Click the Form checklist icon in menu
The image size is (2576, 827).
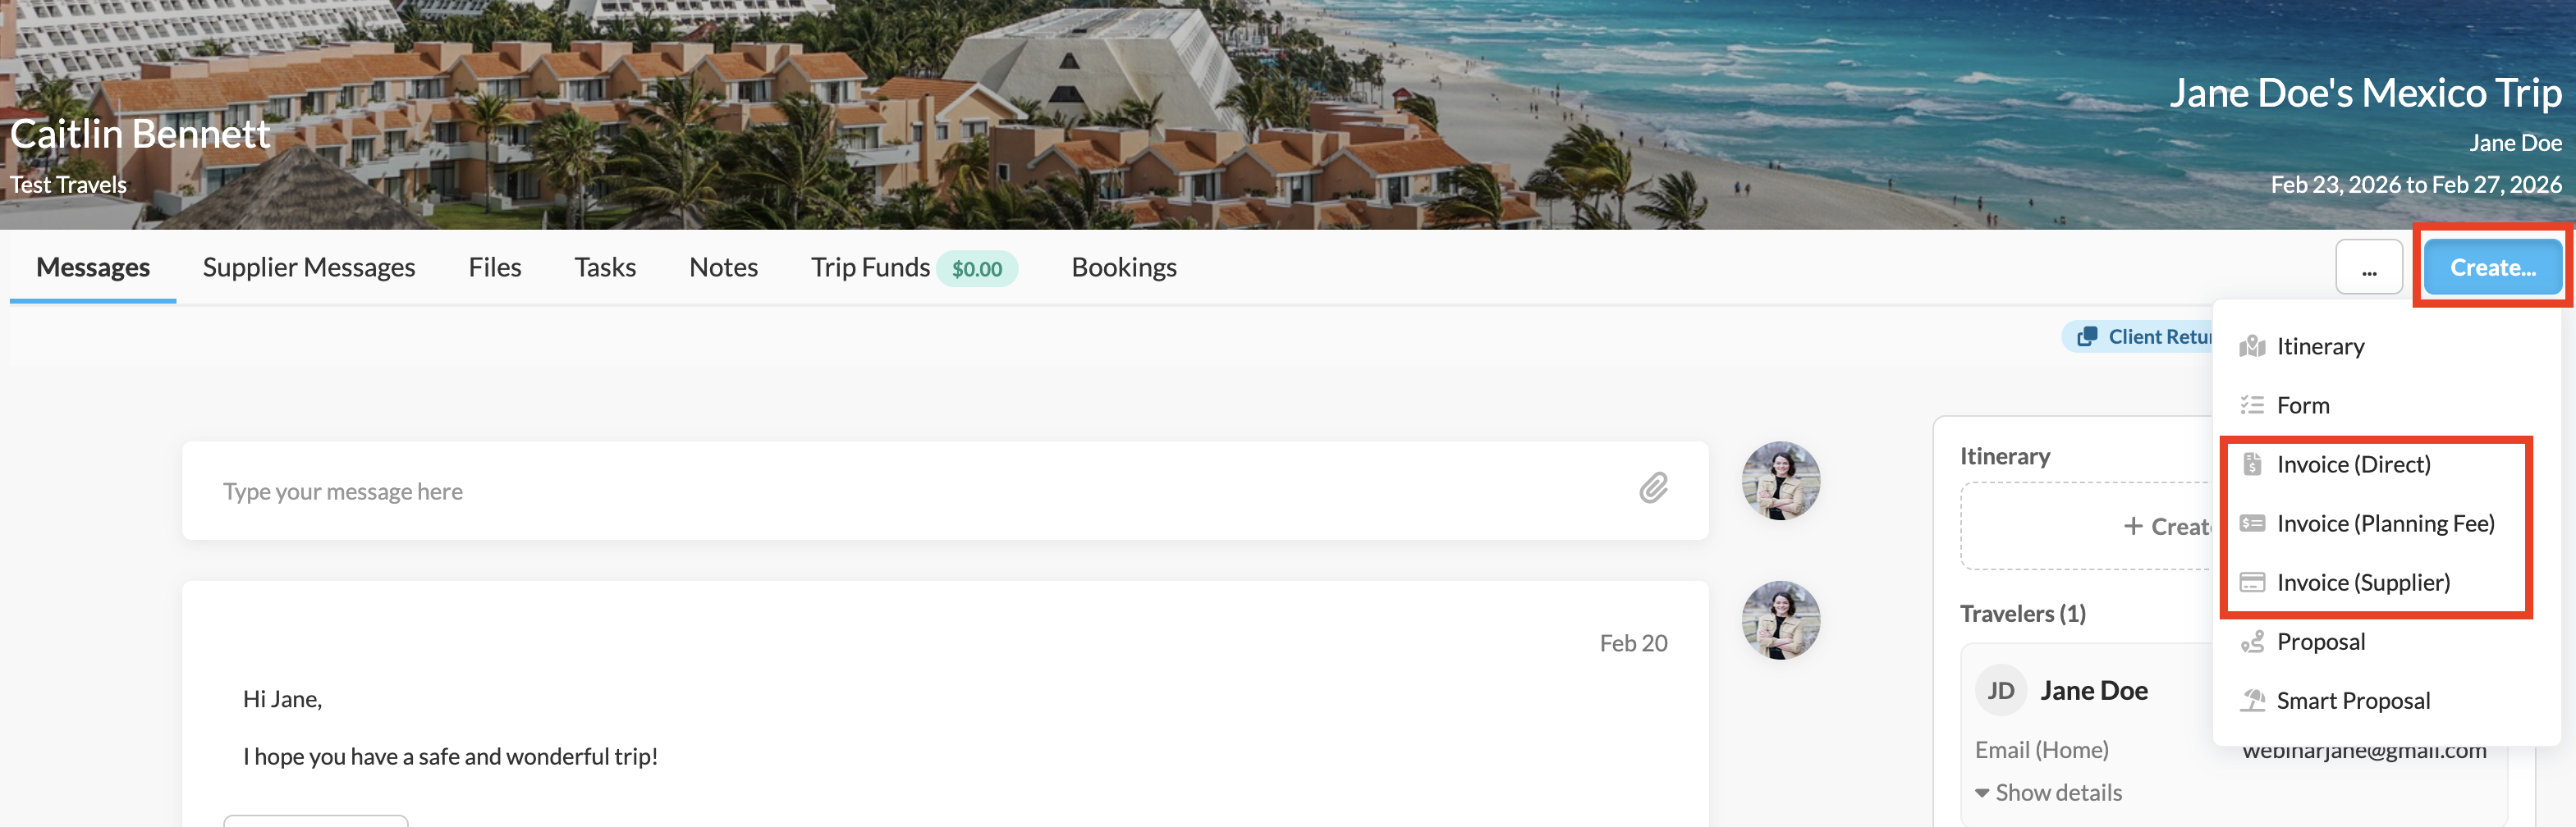[x=2252, y=405]
